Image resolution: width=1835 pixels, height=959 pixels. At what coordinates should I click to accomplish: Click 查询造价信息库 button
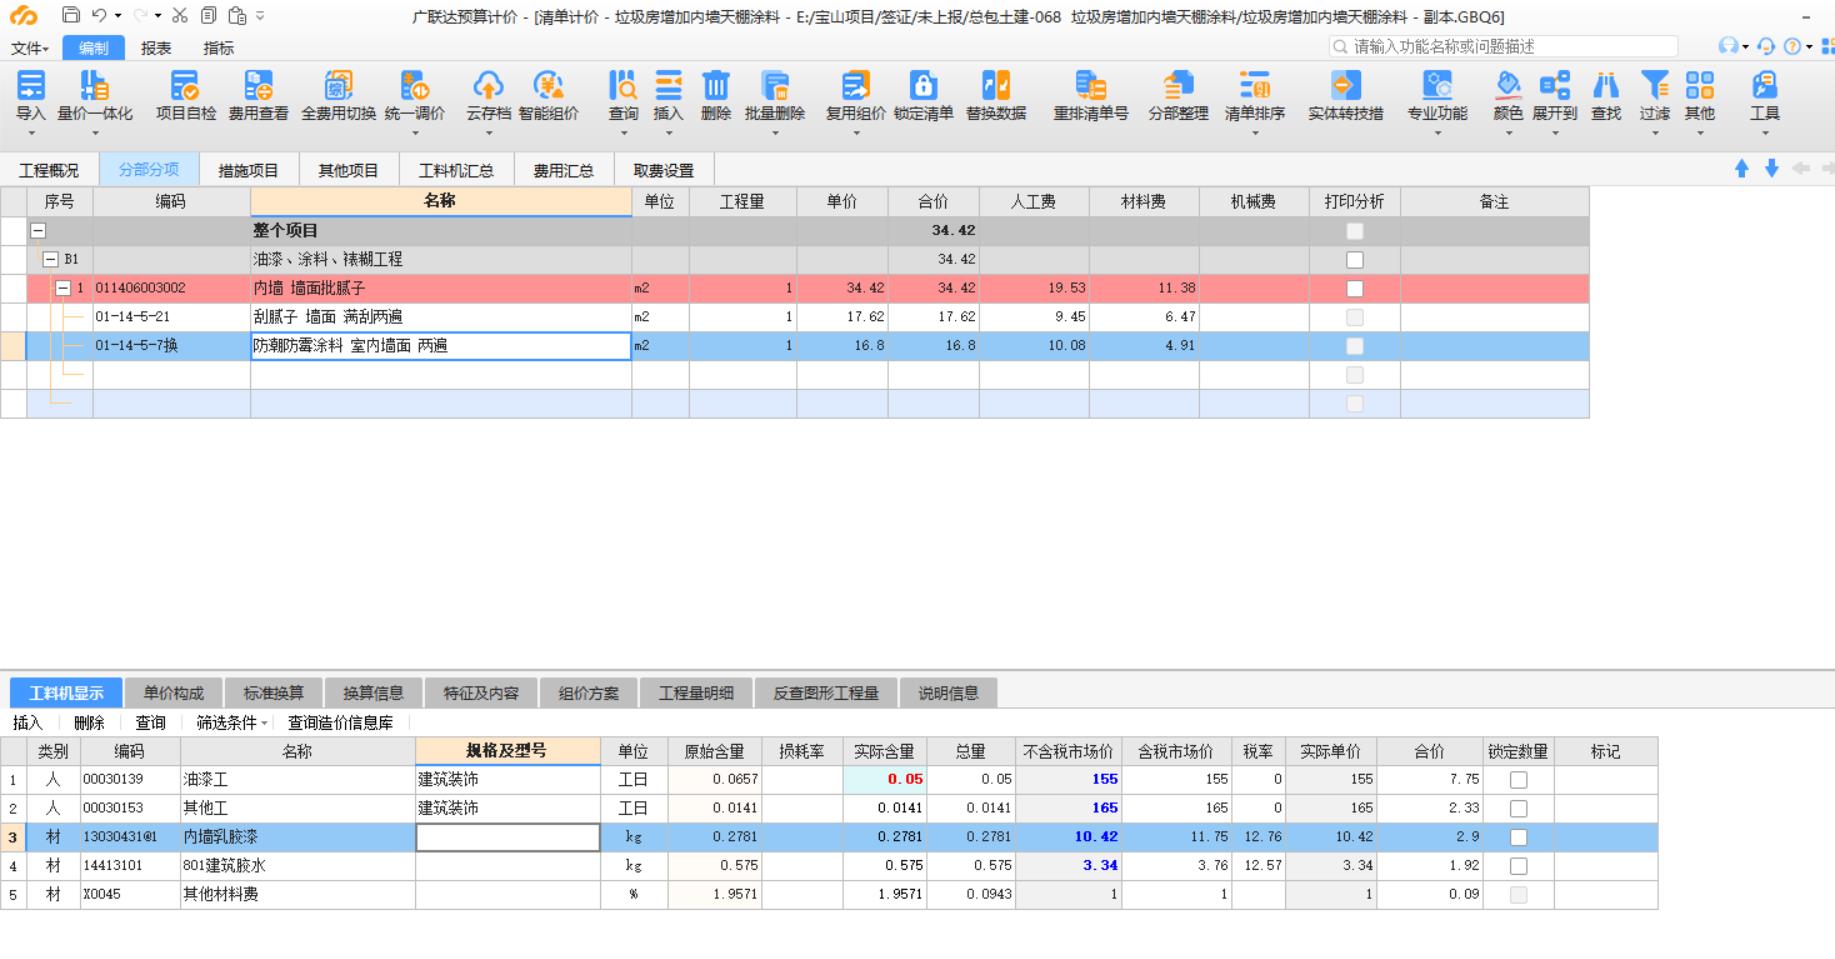[x=340, y=723]
